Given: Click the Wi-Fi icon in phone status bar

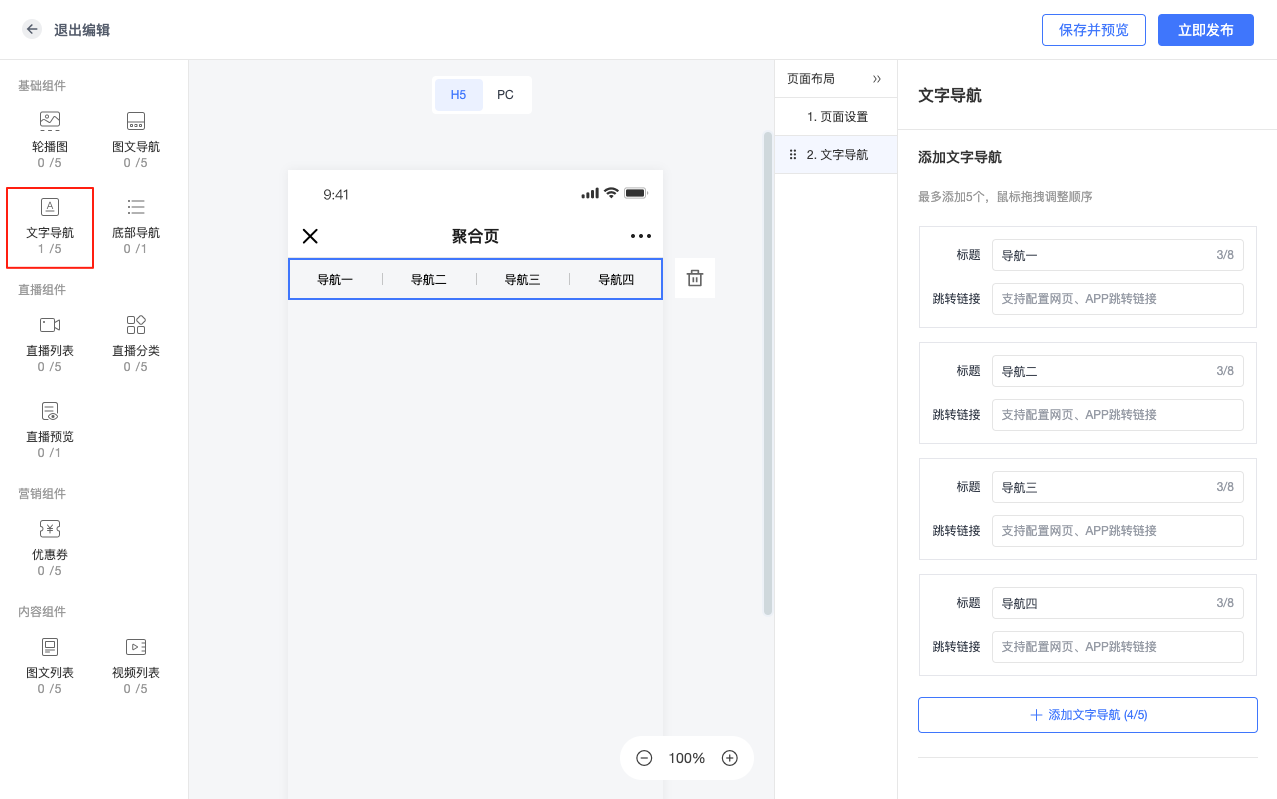Looking at the screenshot, I should click(x=611, y=193).
